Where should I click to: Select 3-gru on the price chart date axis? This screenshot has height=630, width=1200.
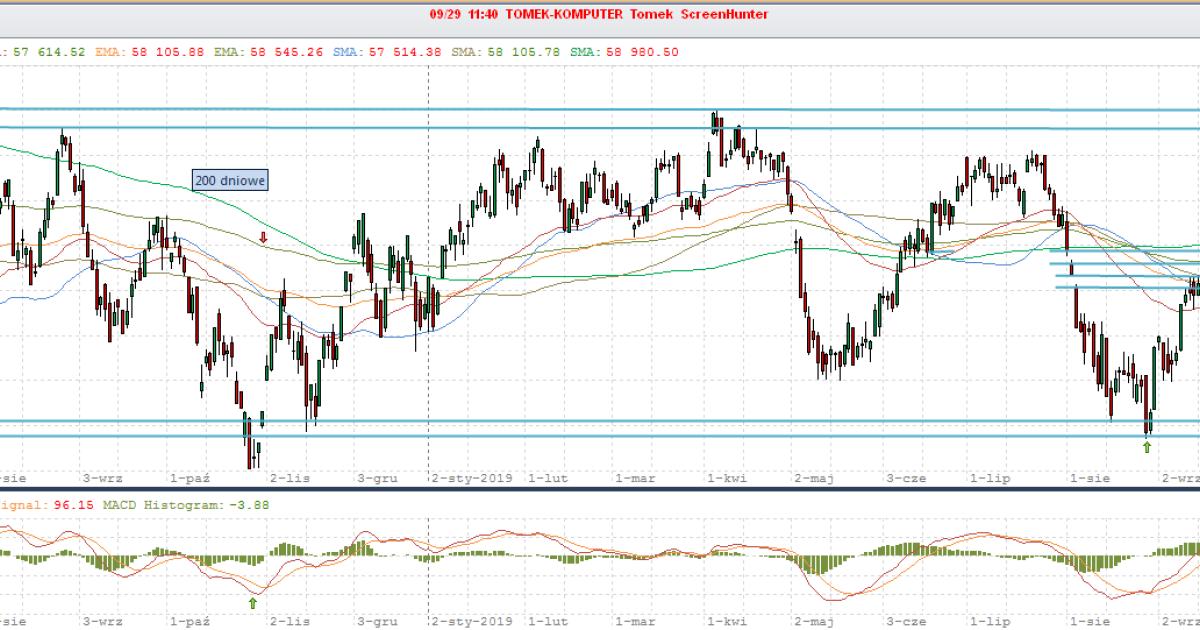(x=378, y=478)
